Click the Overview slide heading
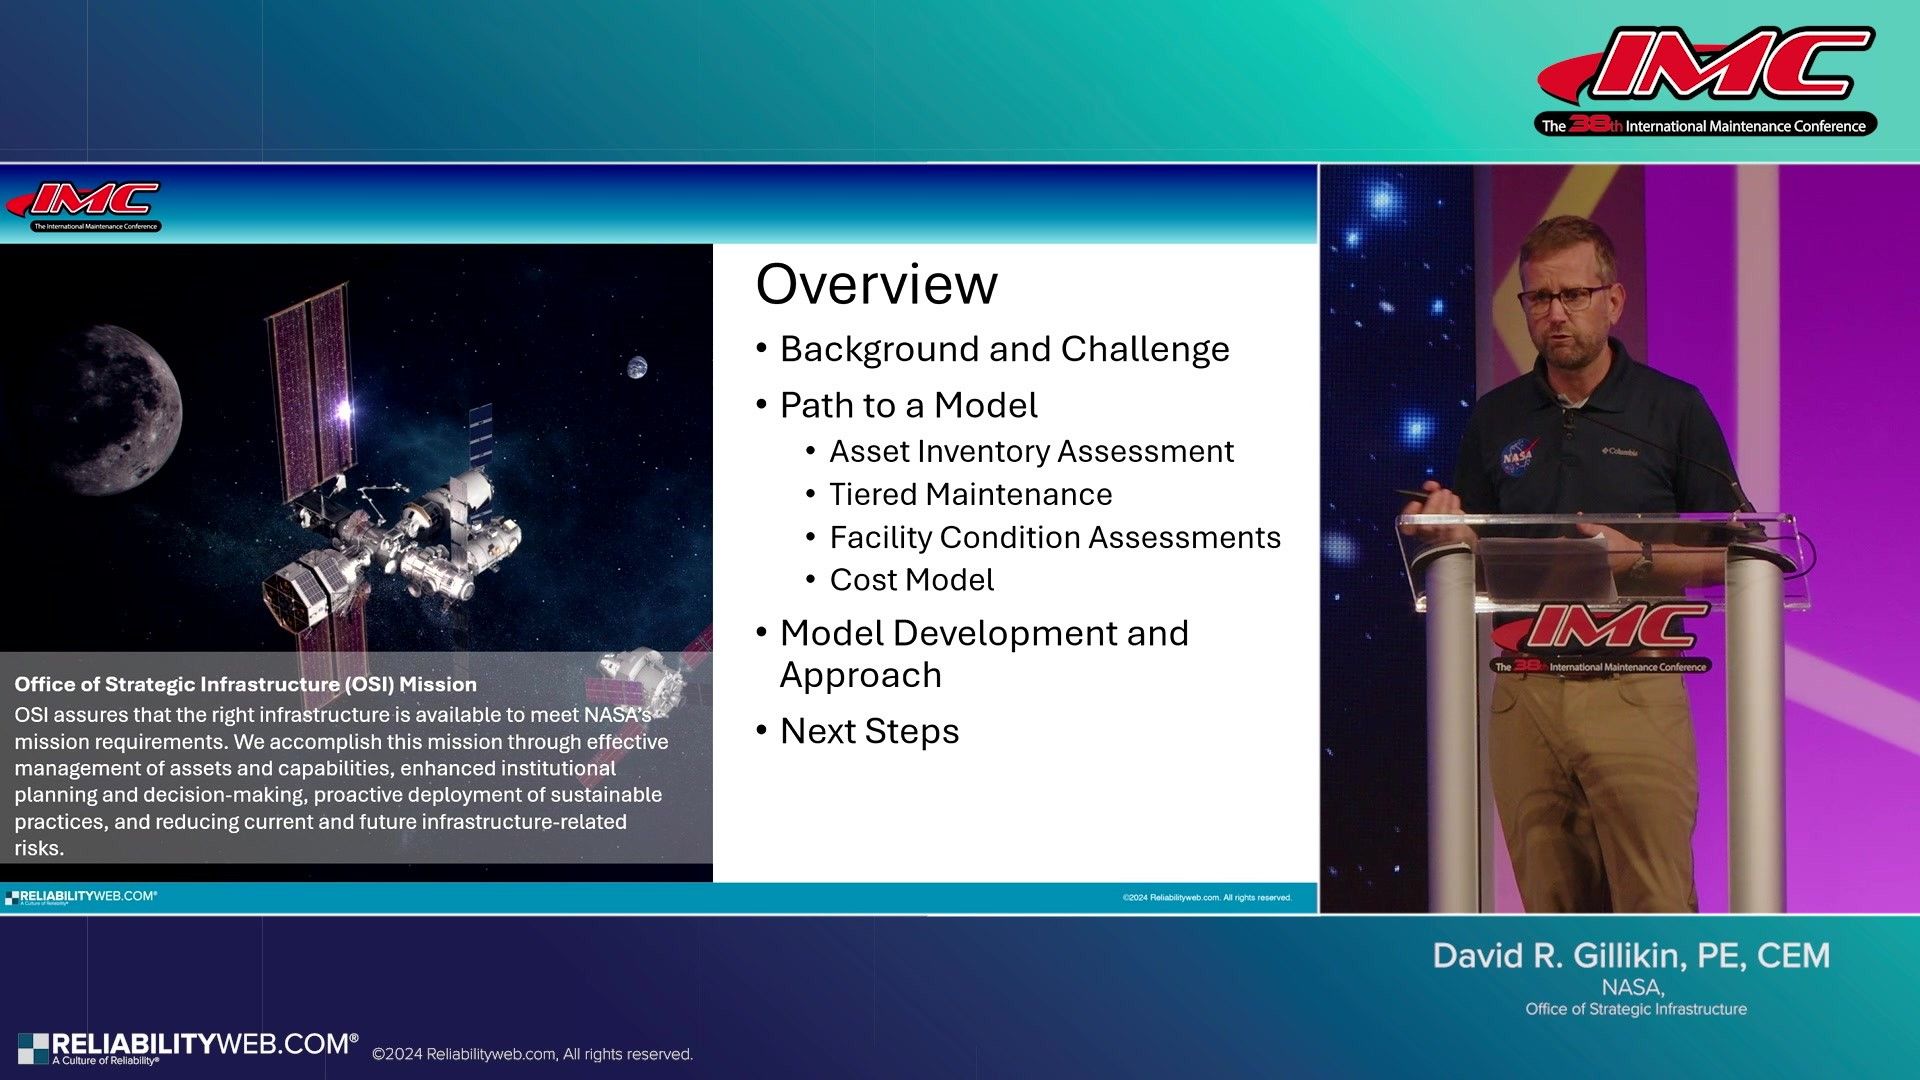Viewport: 1920px width, 1080px height. [876, 285]
